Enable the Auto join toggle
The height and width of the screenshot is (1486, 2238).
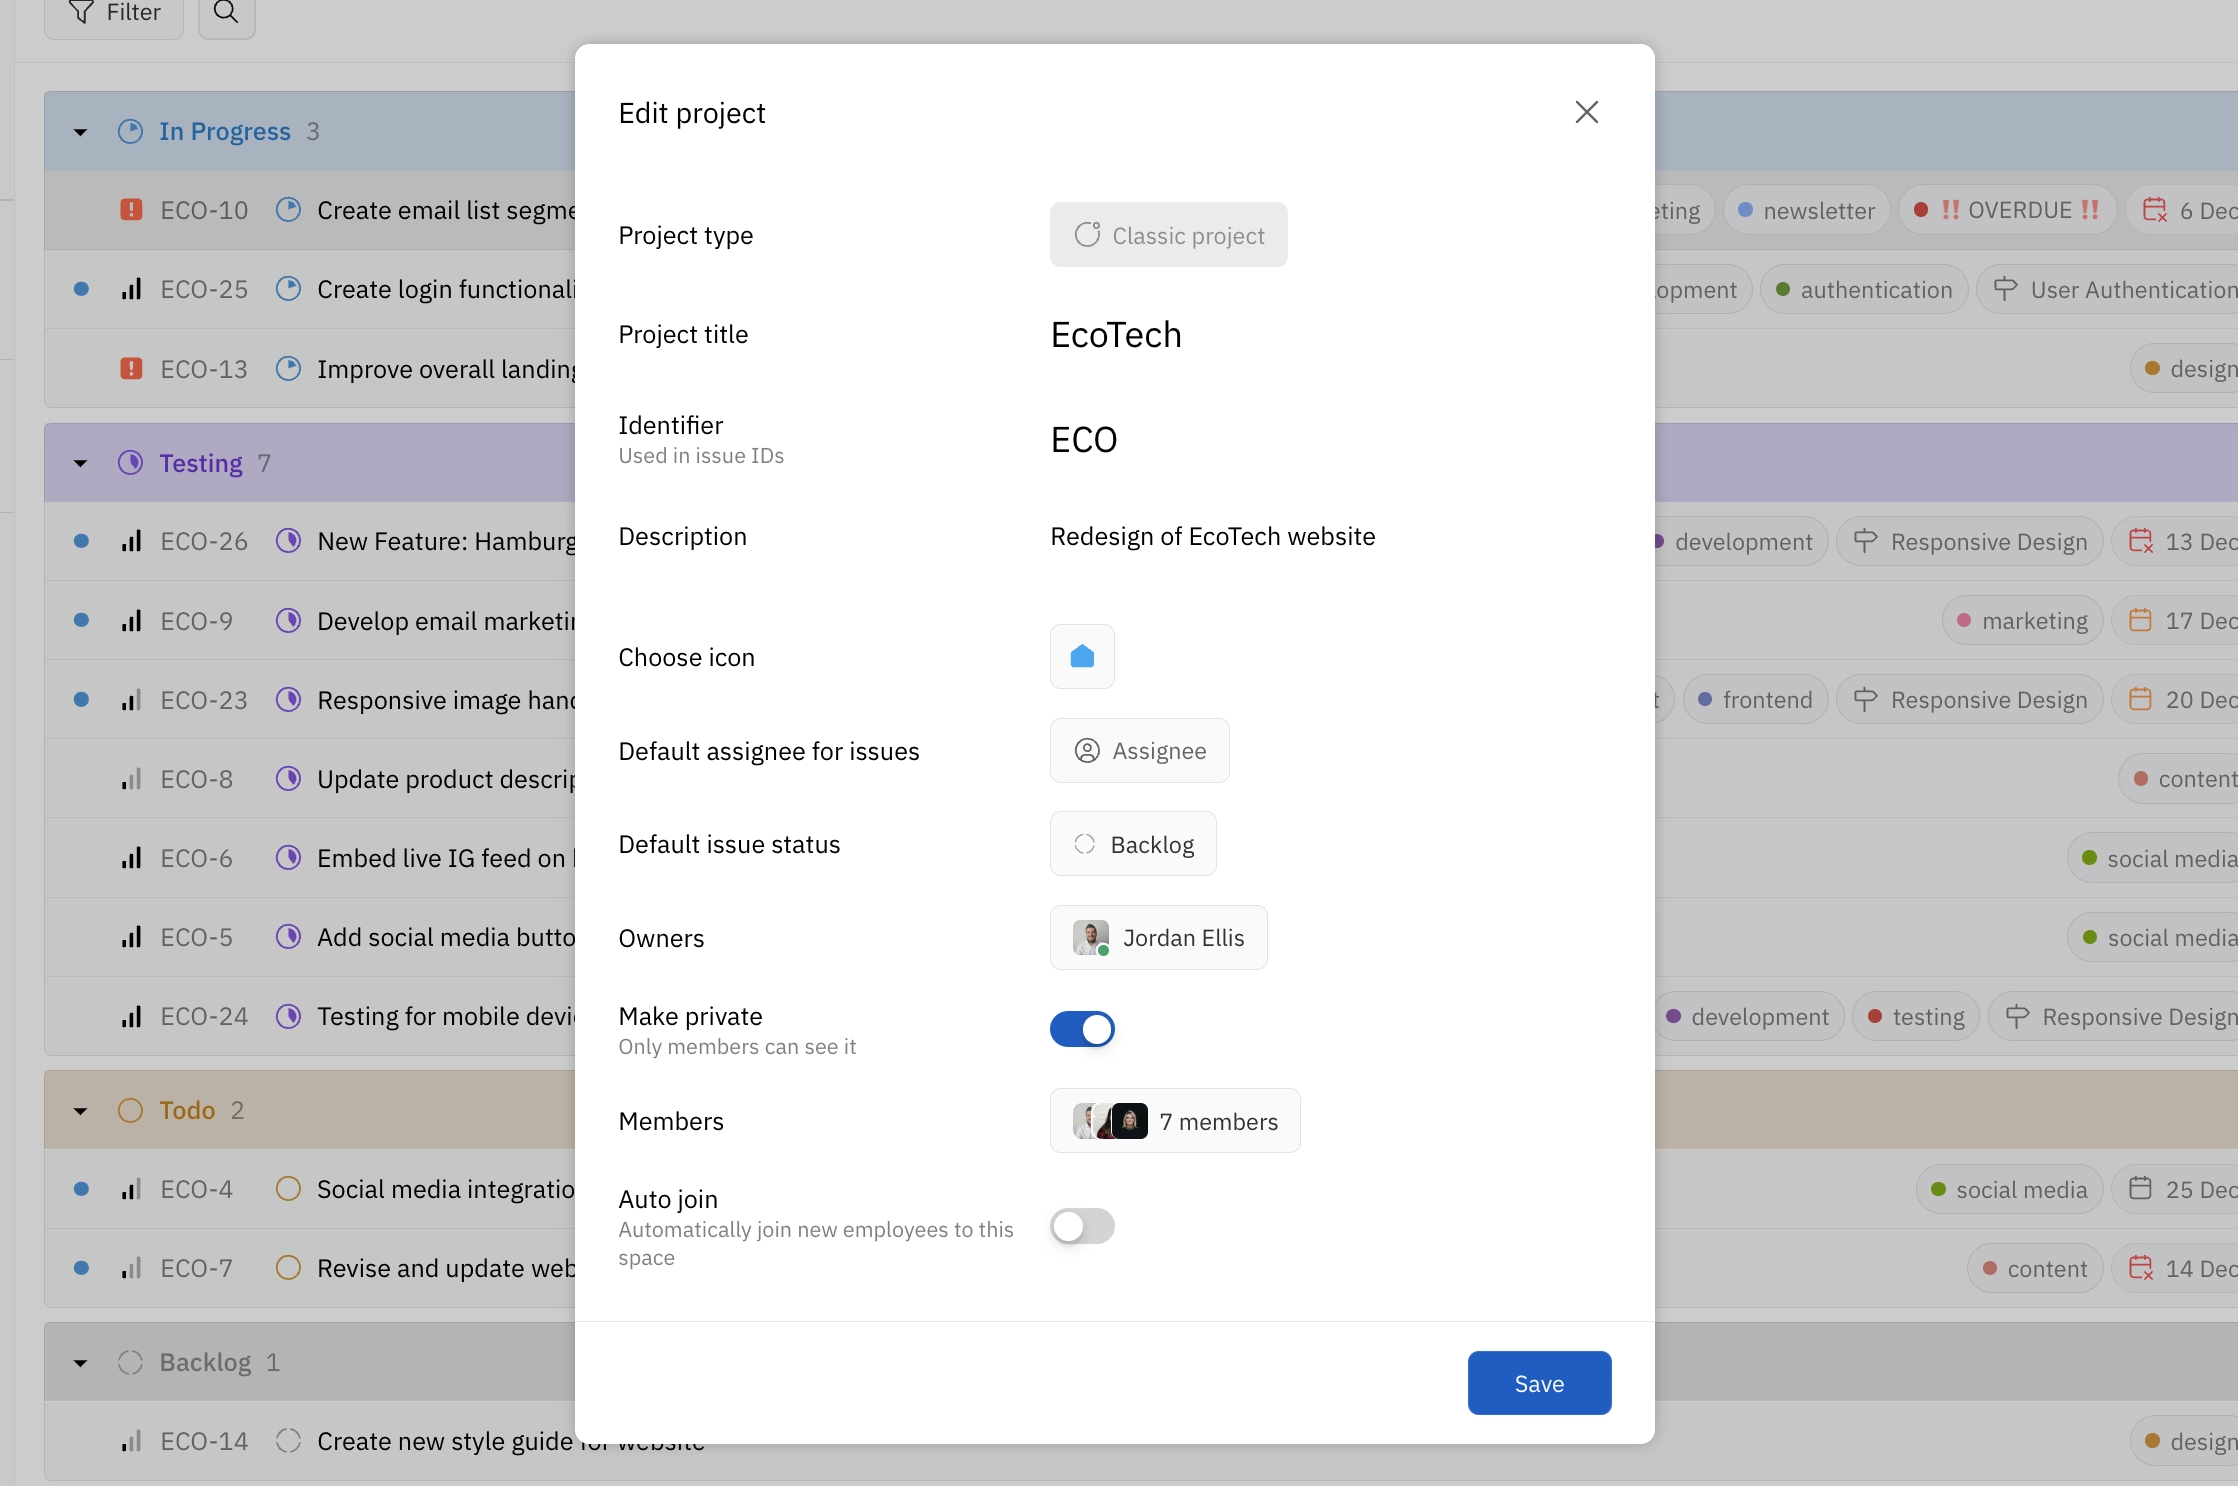pos(1083,1227)
